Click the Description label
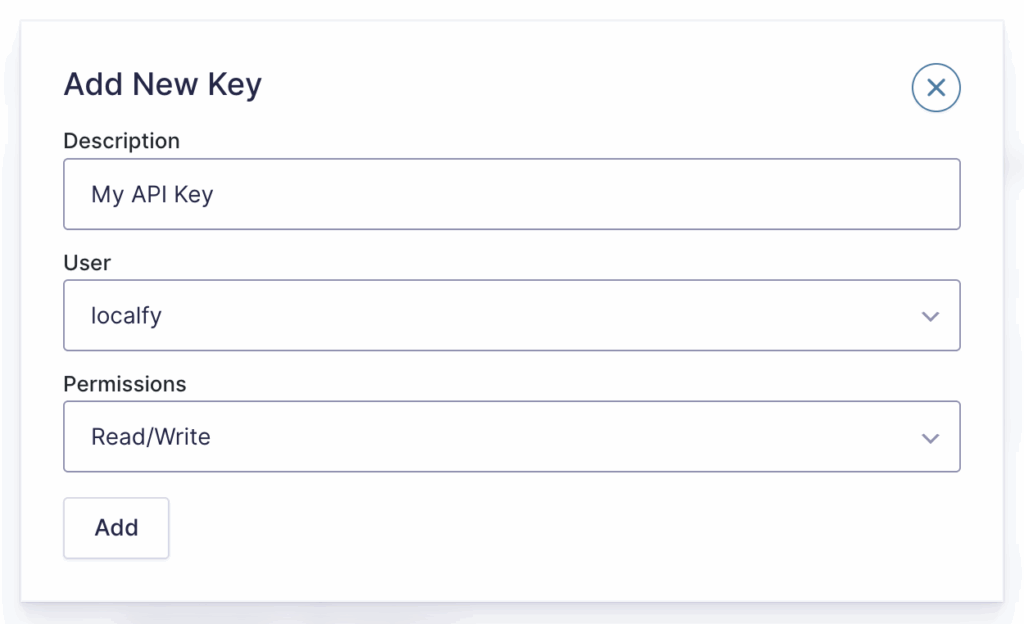Screen dimensions: 1024x624 pos(121,141)
